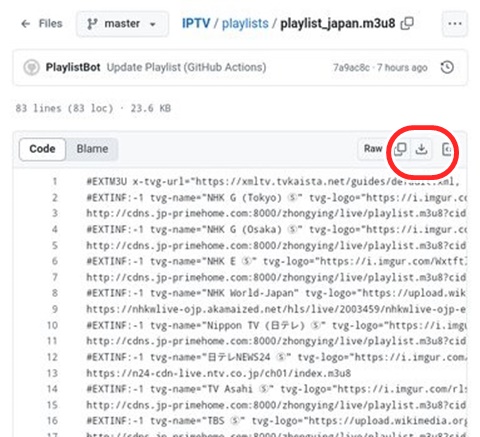Click line 12 日テレNEWS24 entry

(276, 357)
